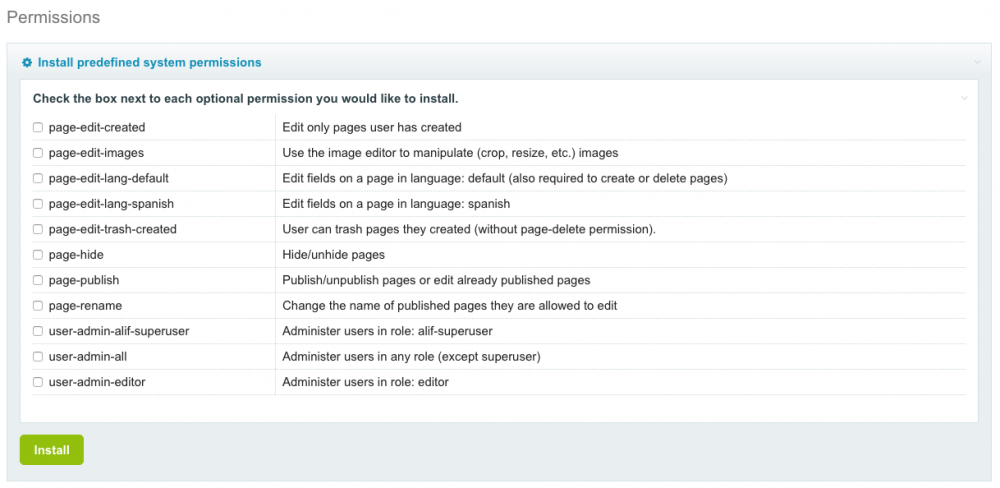Viewport: 1000px width, 488px height.
Task: Collapse Install predefined system permissions header
Action: (x=149, y=63)
